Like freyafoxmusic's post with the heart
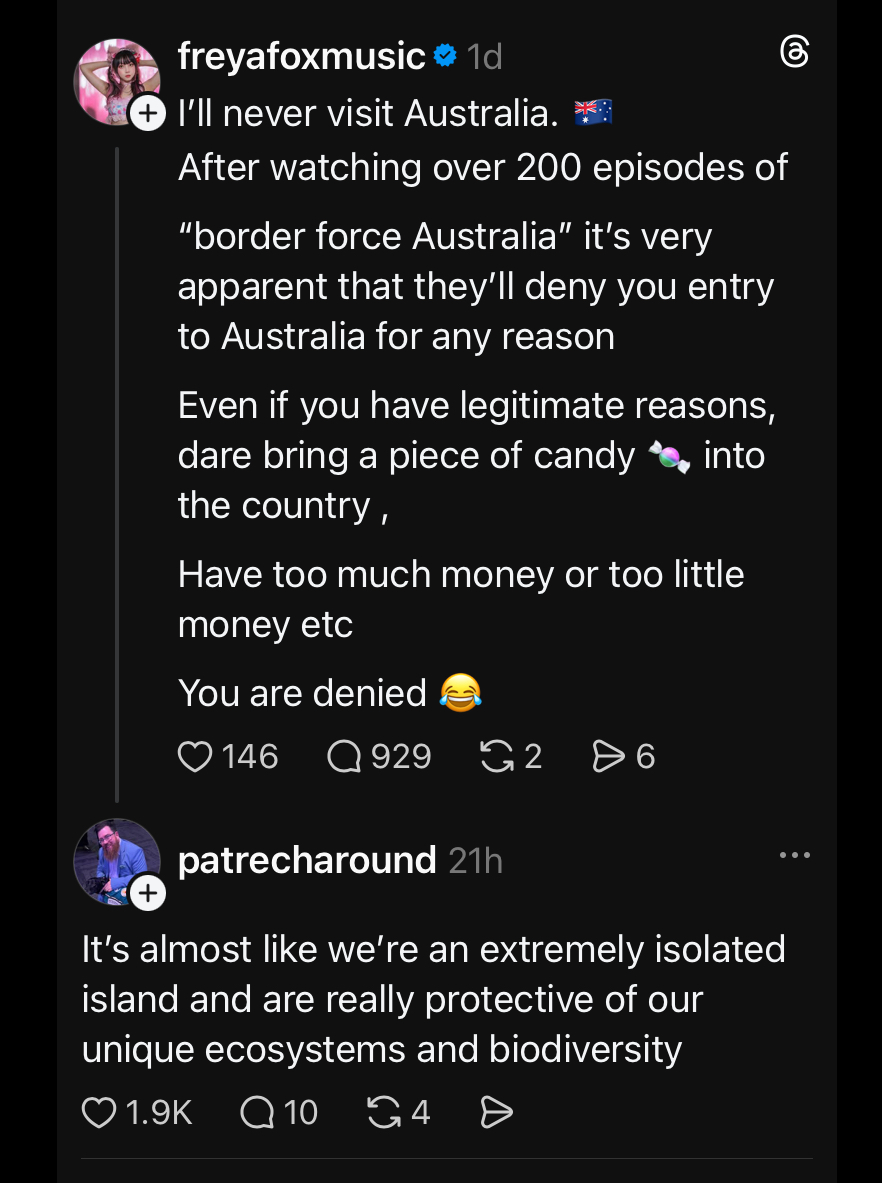The image size is (882, 1183). click(x=195, y=756)
